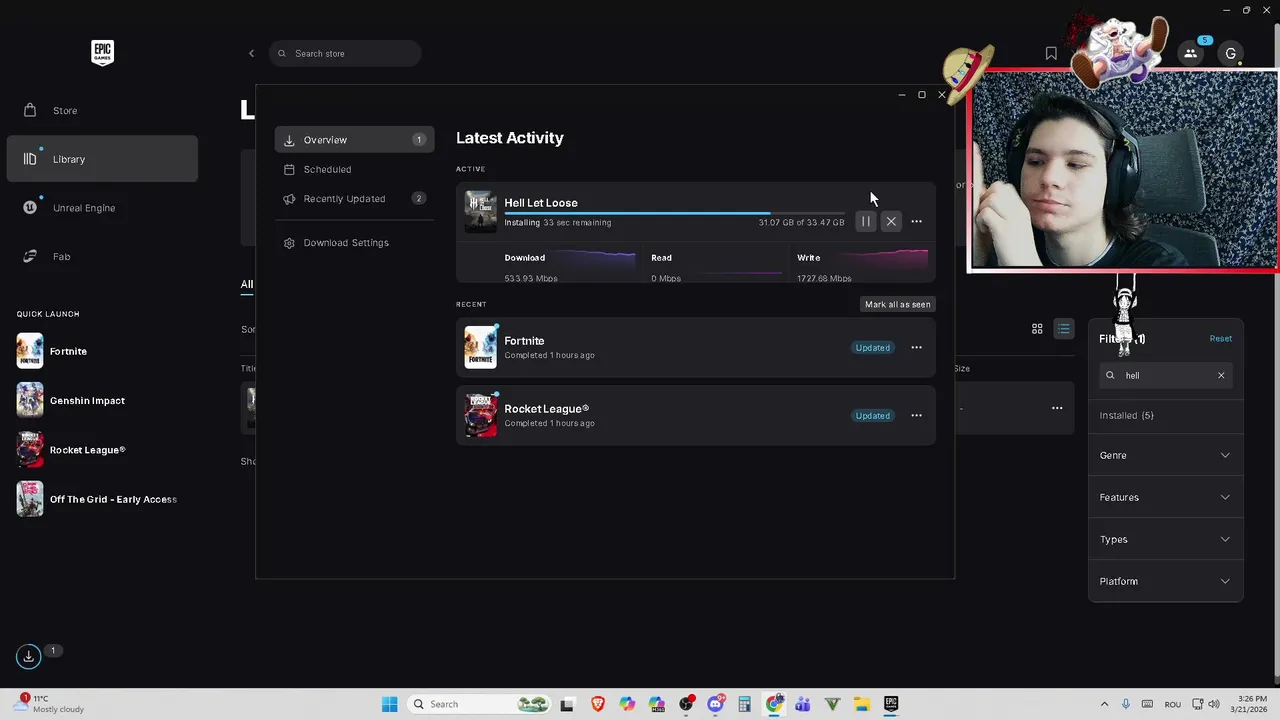
Task: Click Rocket League thumbnail in recent activity
Action: point(480,415)
